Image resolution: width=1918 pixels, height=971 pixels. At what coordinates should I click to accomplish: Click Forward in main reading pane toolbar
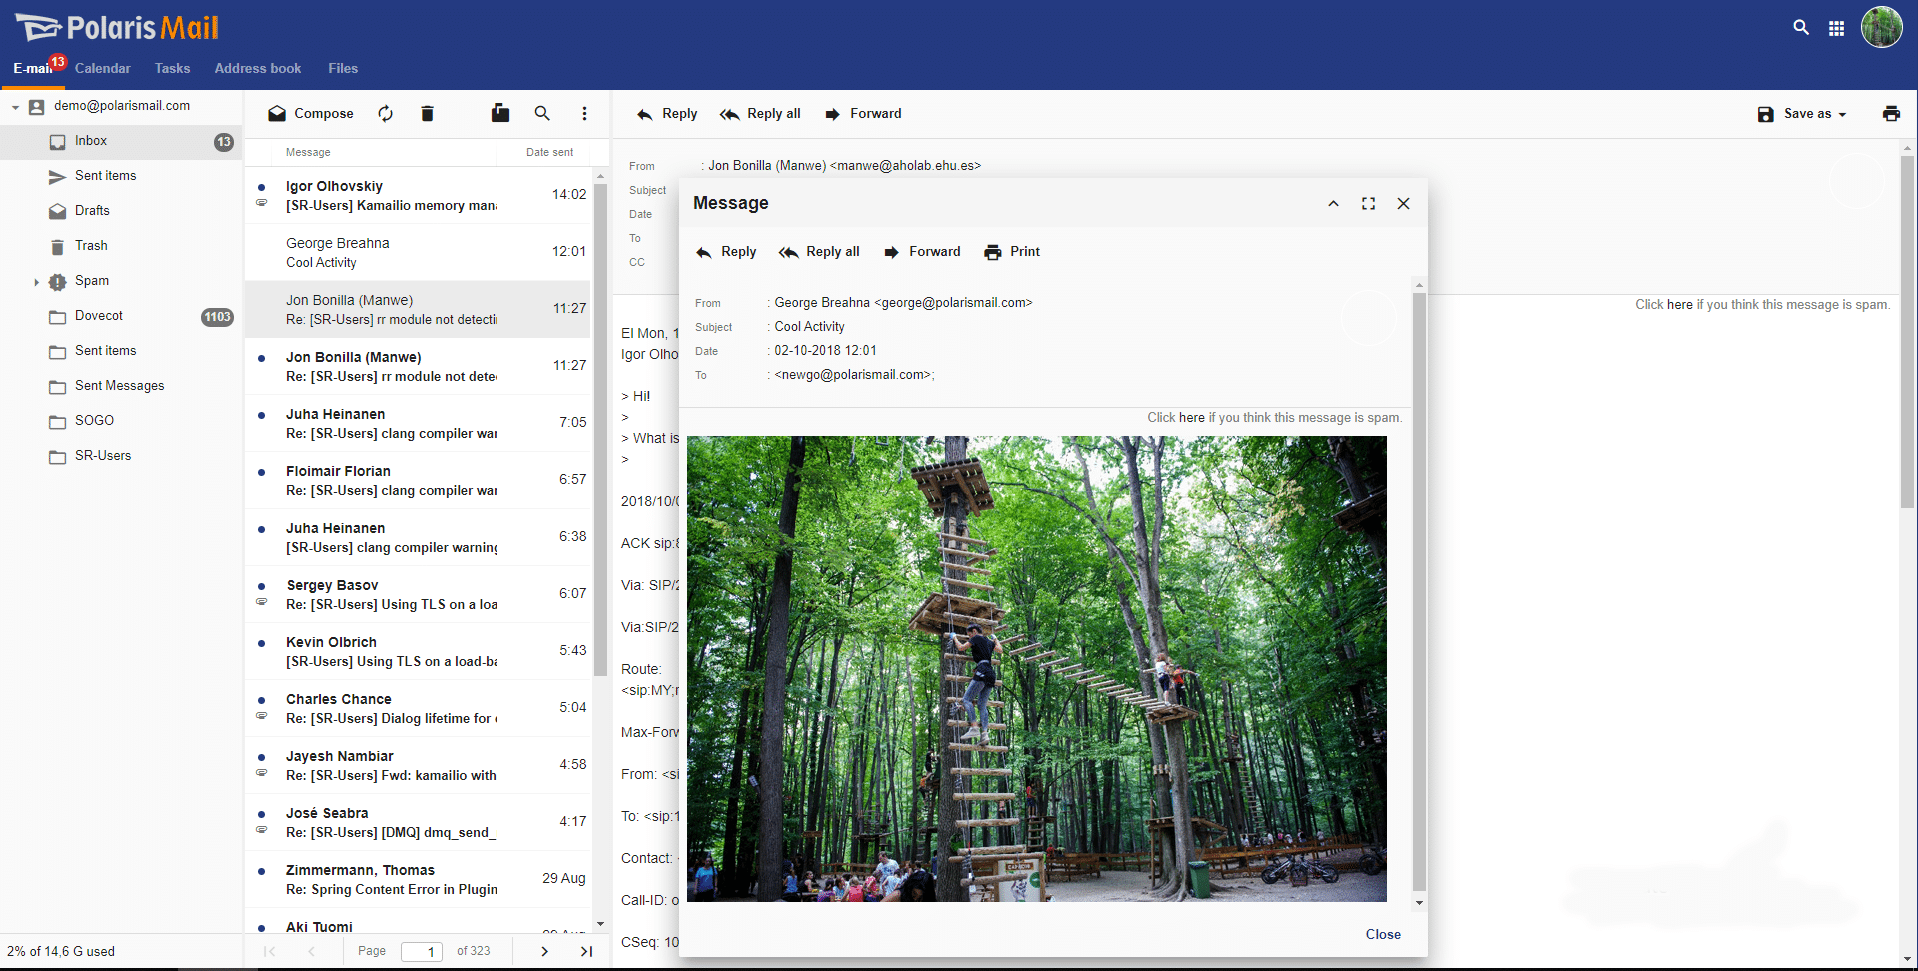point(863,114)
